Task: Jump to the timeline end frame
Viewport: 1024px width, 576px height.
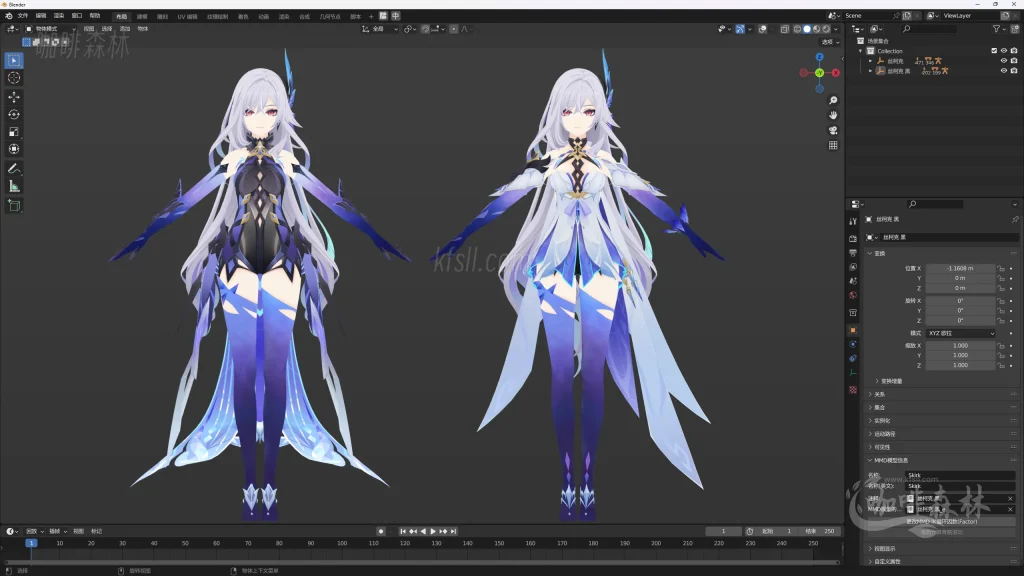Action: 453,532
